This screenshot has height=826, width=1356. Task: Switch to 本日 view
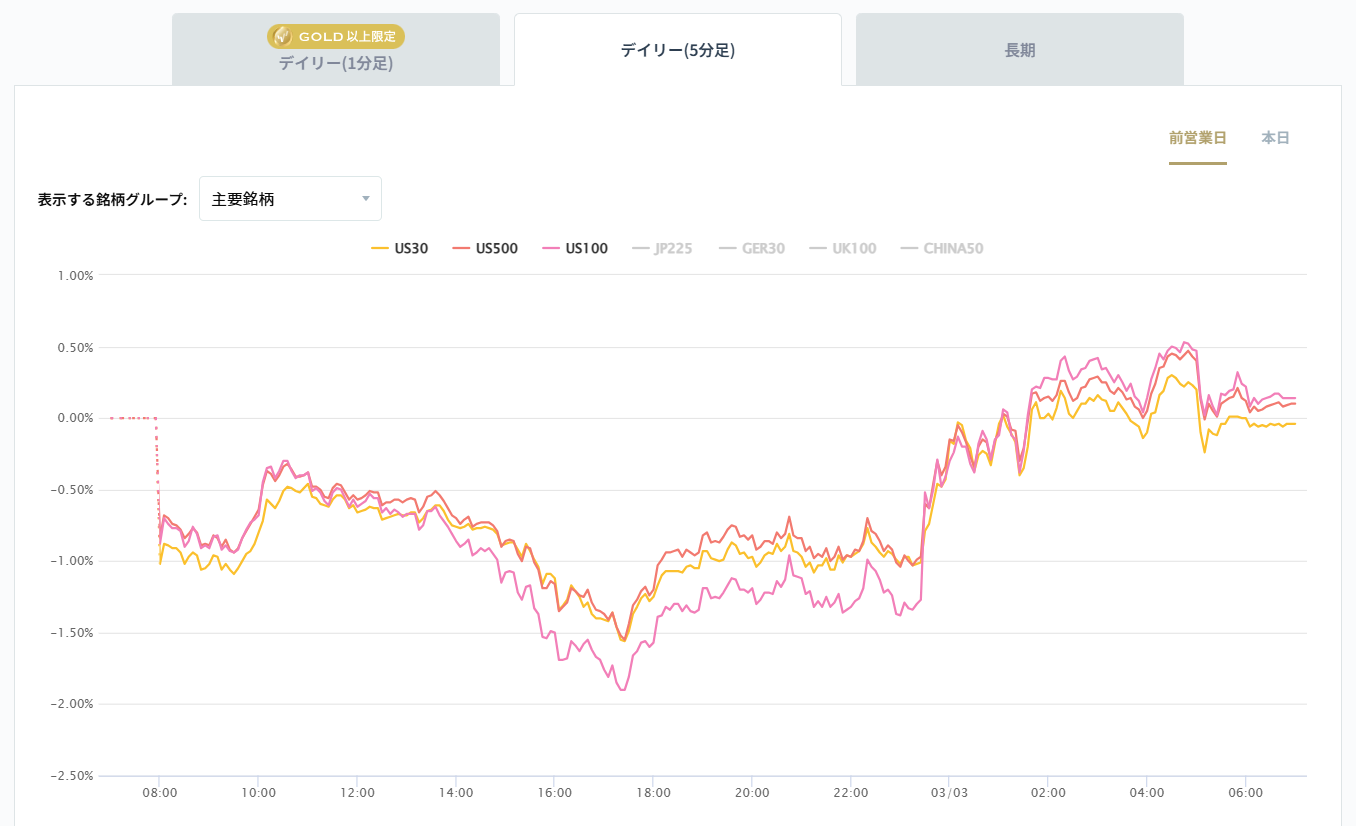coord(1275,138)
